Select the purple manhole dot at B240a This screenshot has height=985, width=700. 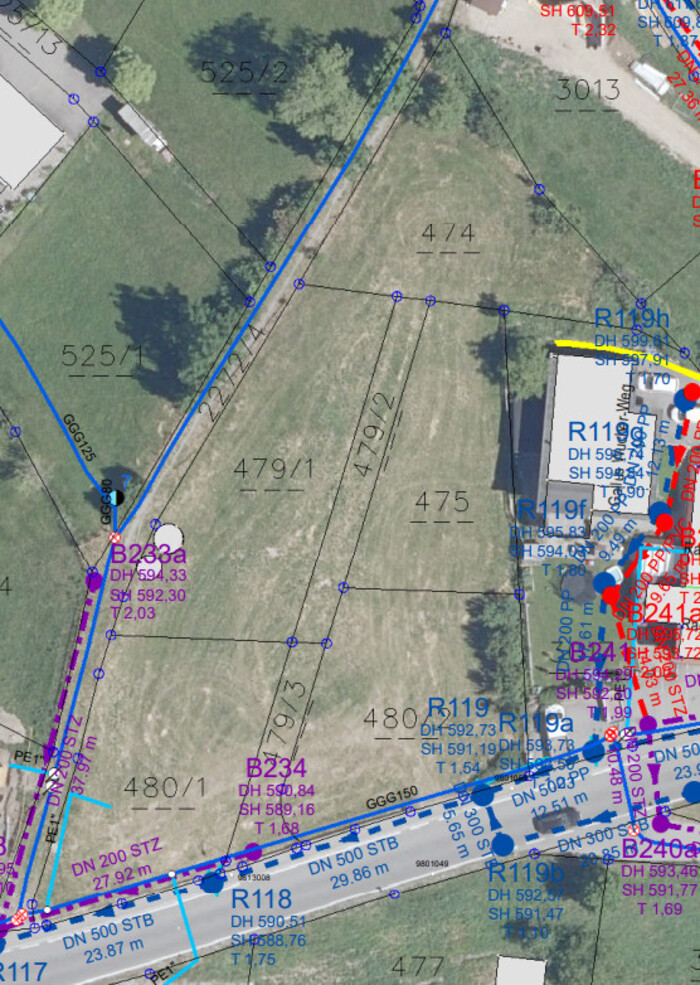coord(660,823)
